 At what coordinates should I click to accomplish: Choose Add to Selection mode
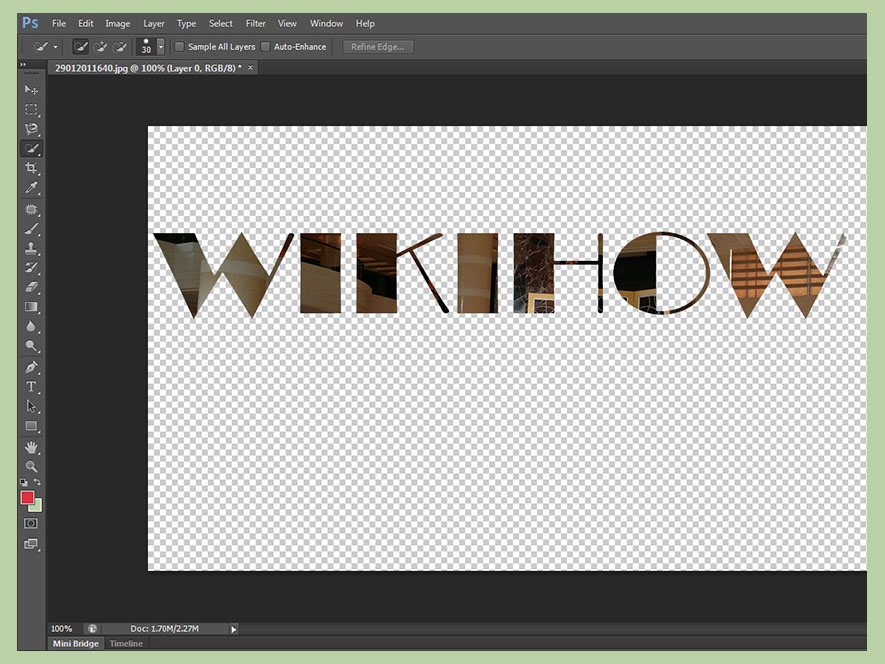[100, 47]
